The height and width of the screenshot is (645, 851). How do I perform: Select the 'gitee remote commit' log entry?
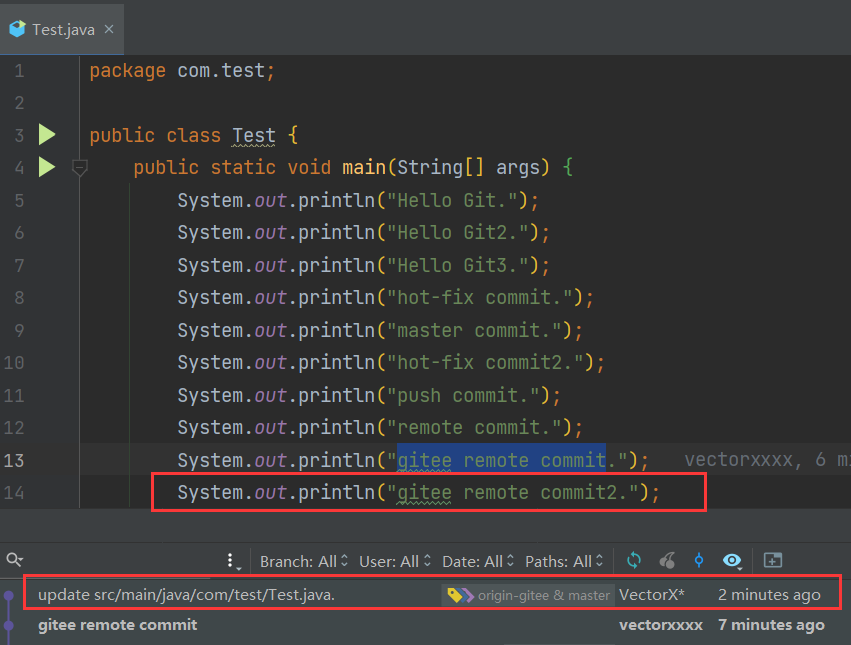point(432,625)
